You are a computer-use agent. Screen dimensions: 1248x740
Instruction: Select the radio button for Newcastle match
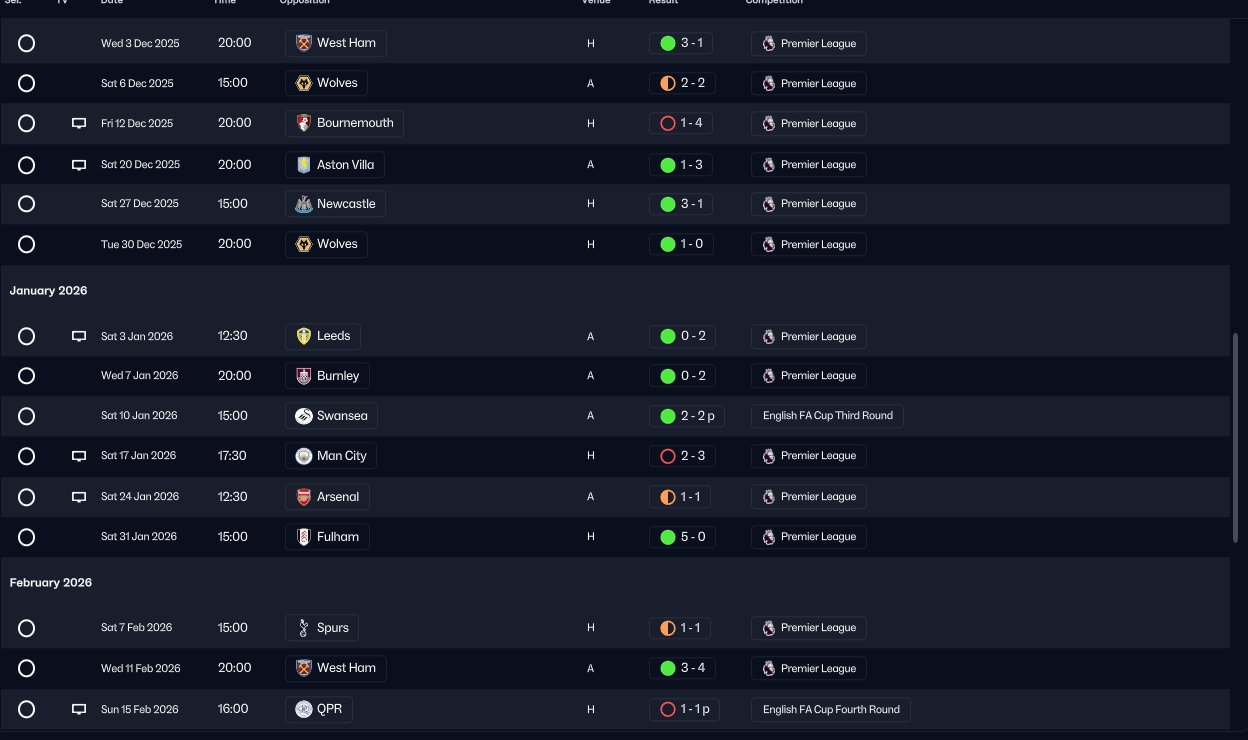pyautogui.click(x=27, y=204)
